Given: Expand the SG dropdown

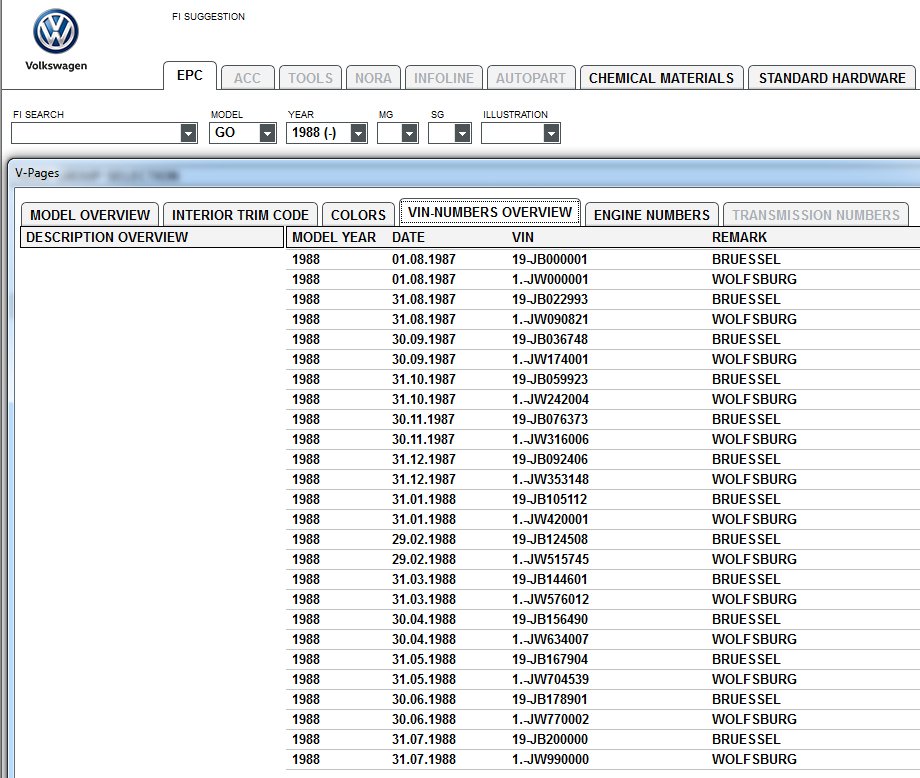Looking at the screenshot, I should pyautogui.click(x=462, y=133).
